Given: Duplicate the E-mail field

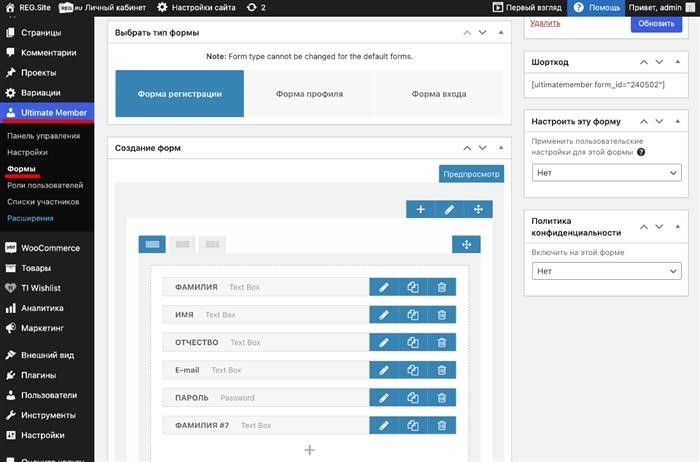Looking at the screenshot, I should (412, 370).
